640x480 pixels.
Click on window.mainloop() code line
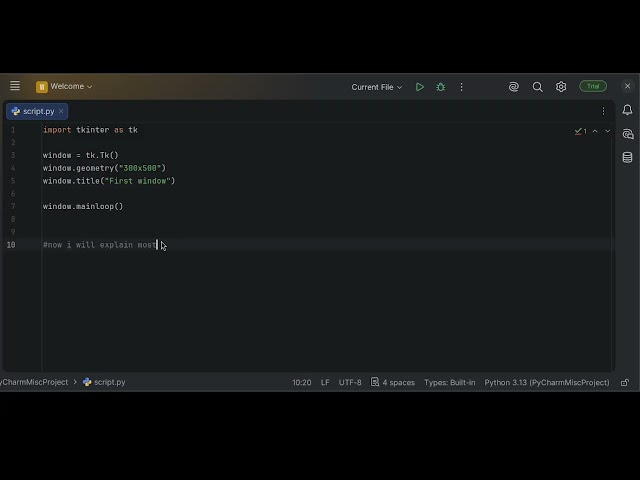(x=83, y=207)
